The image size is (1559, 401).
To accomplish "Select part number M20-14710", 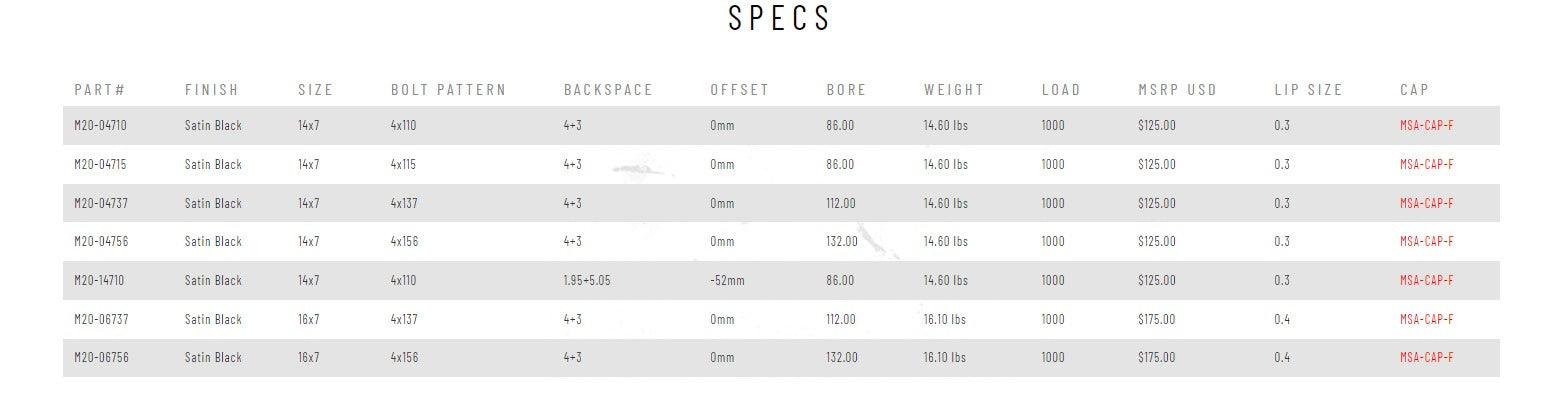I will tap(99, 281).
